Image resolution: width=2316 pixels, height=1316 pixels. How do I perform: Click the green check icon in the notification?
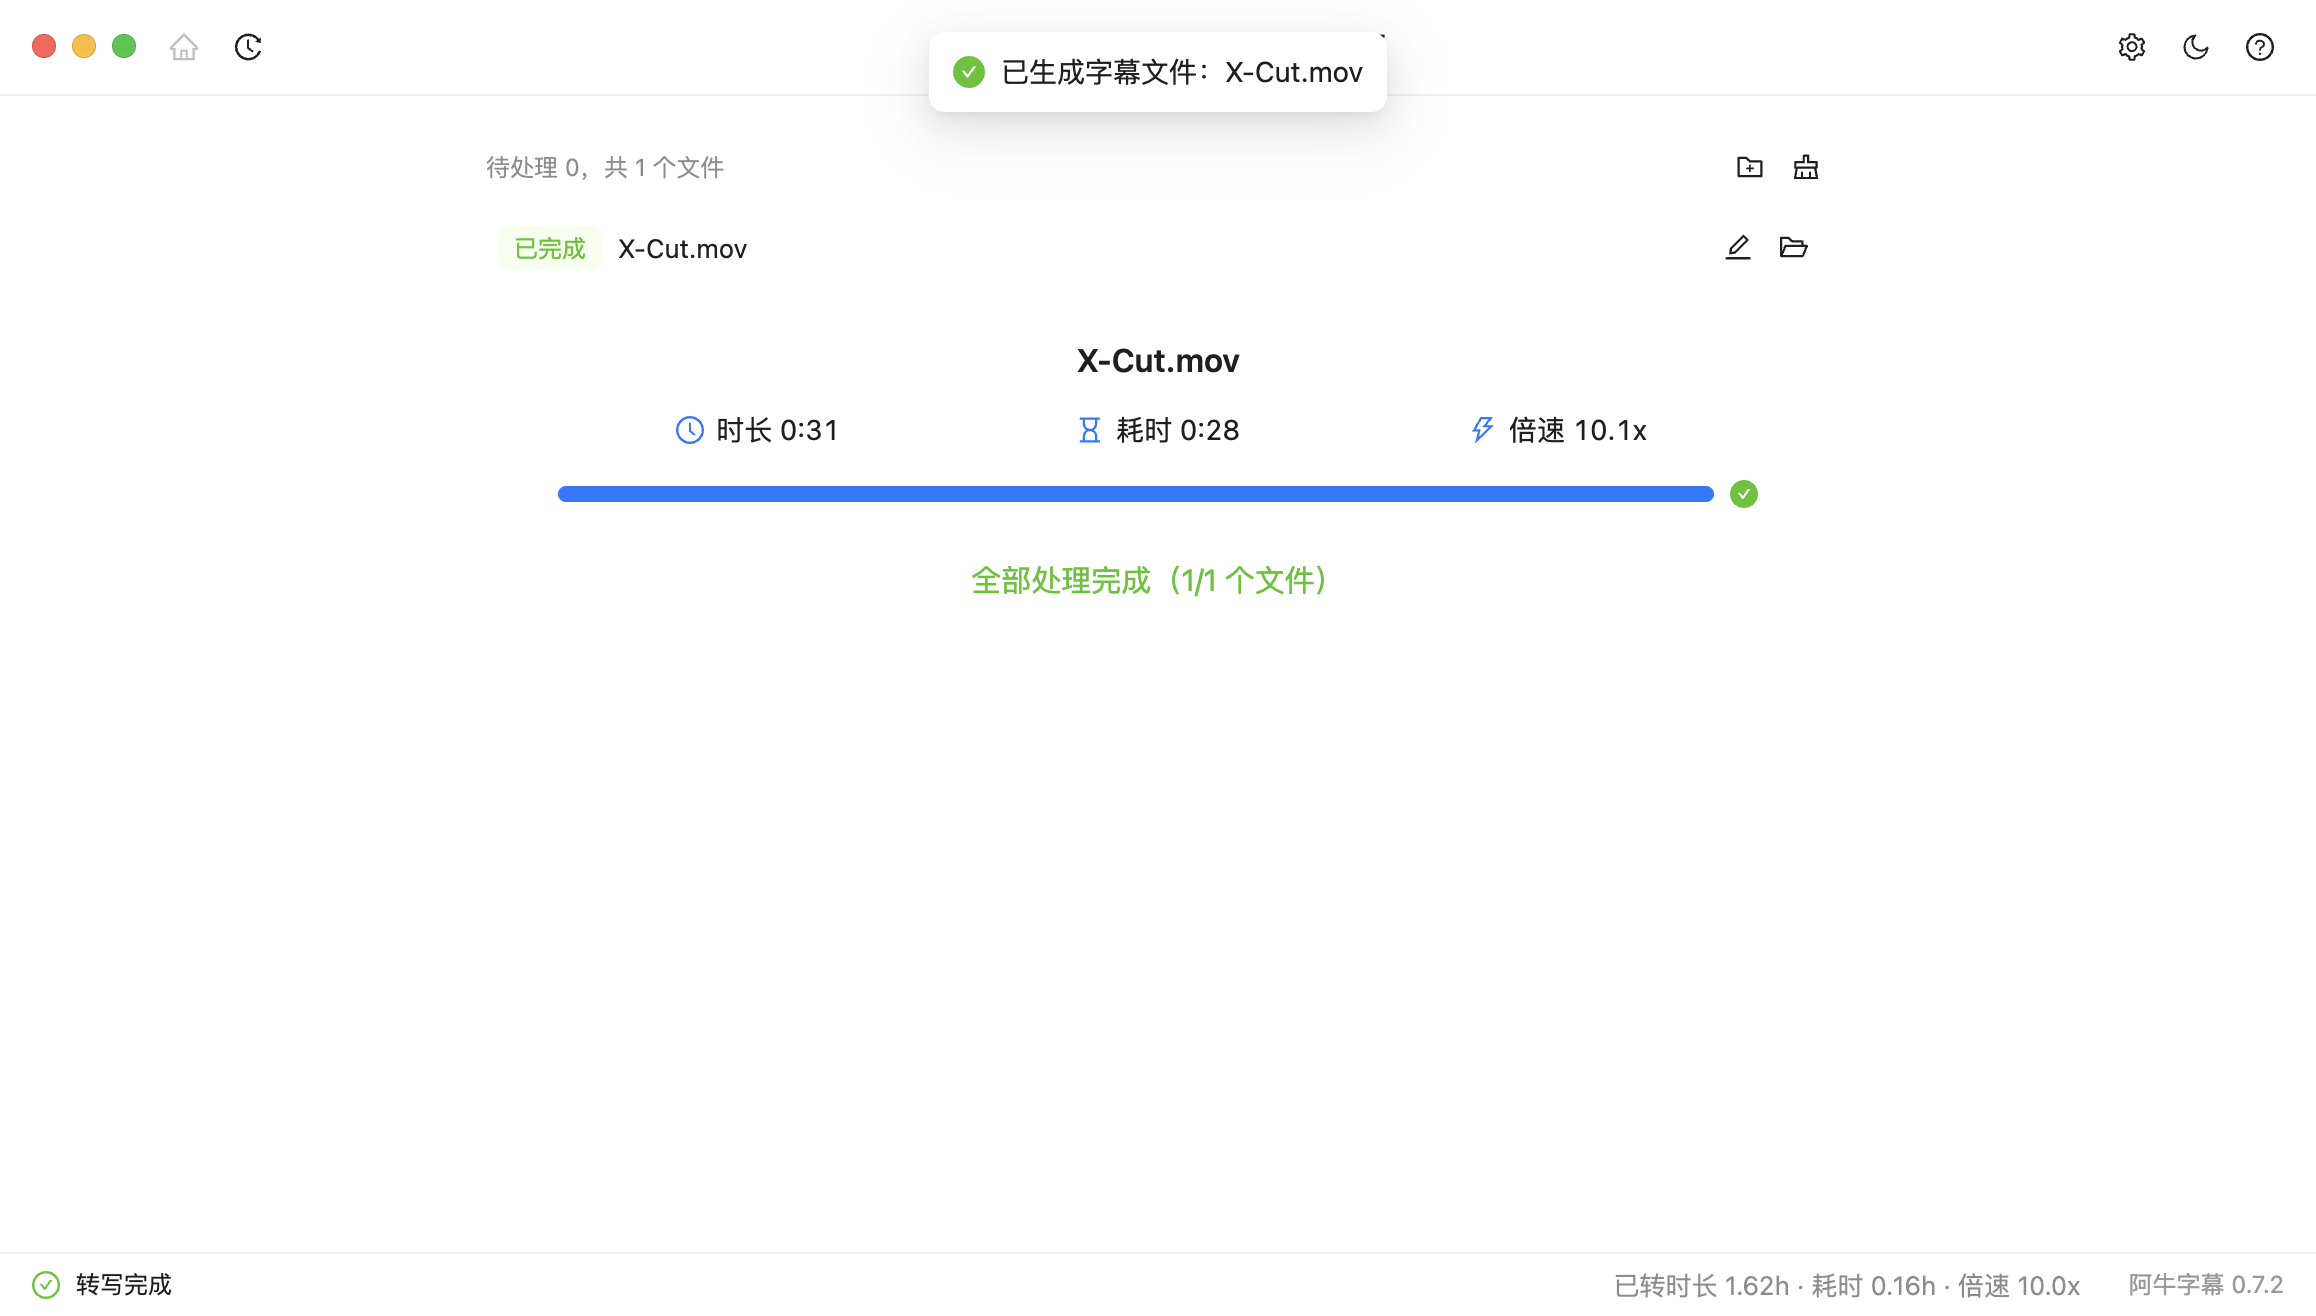[969, 72]
